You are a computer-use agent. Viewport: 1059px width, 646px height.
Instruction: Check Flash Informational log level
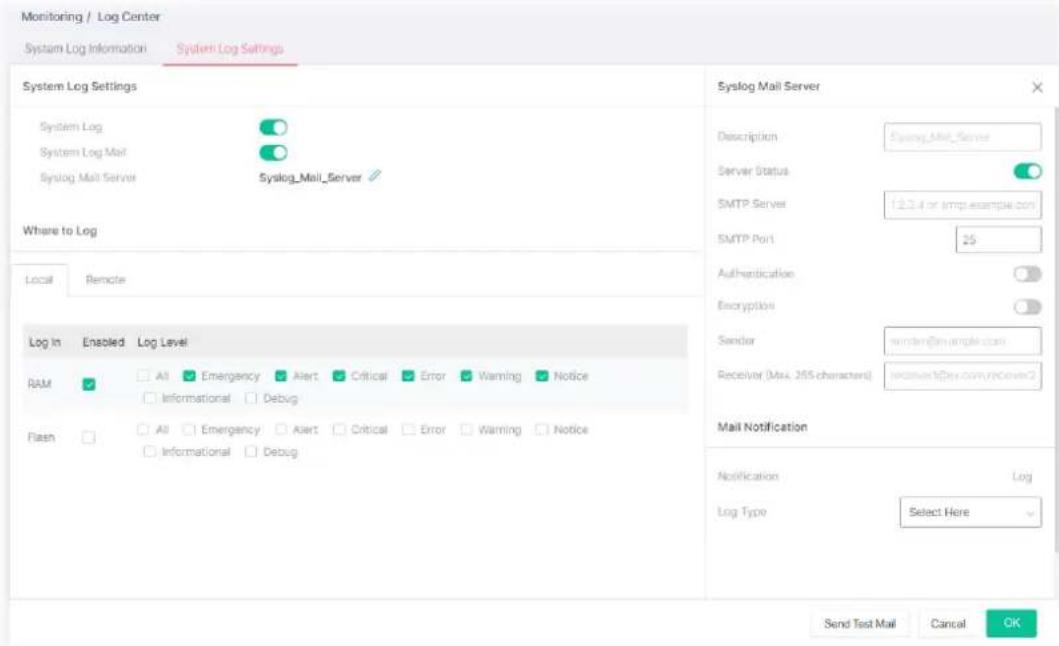click(x=149, y=451)
